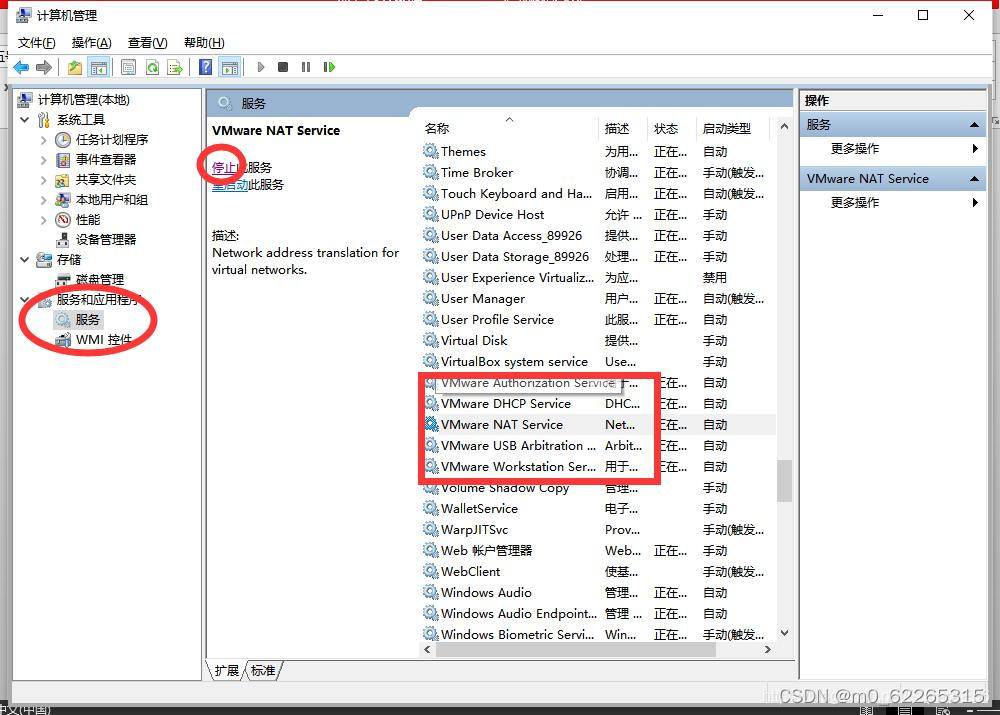This screenshot has height=715, width=1000.
Task: Click the services list vertical scrollbar thumb
Action: pyautogui.click(x=784, y=481)
